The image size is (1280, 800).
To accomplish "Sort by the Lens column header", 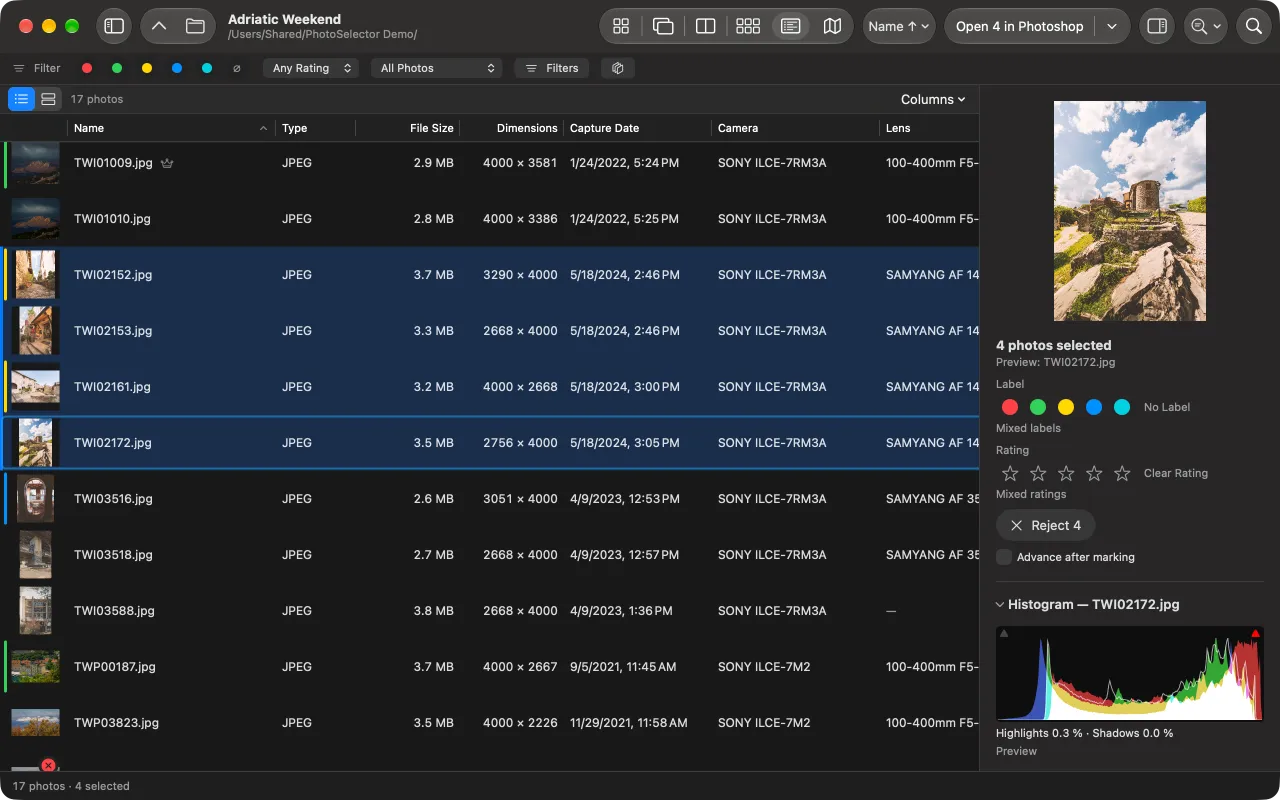I will click(929, 128).
